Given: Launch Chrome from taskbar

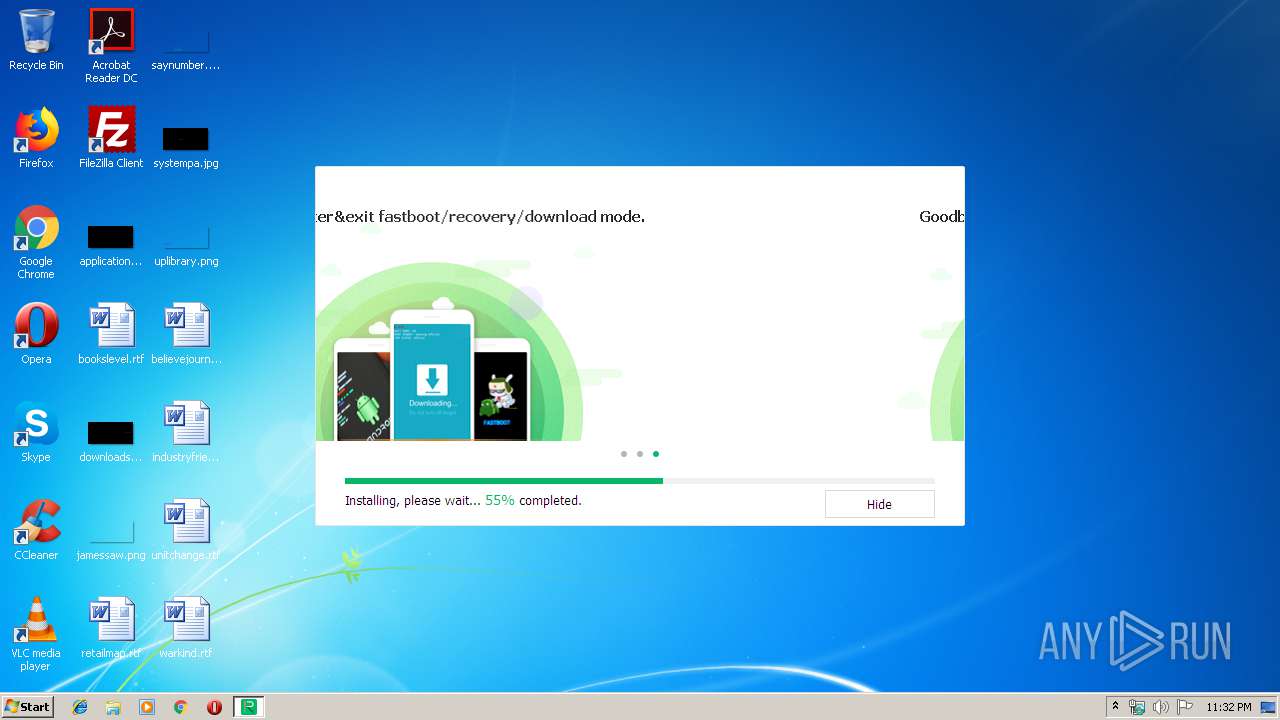Looking at the screenshot, I should click(181, 707).
